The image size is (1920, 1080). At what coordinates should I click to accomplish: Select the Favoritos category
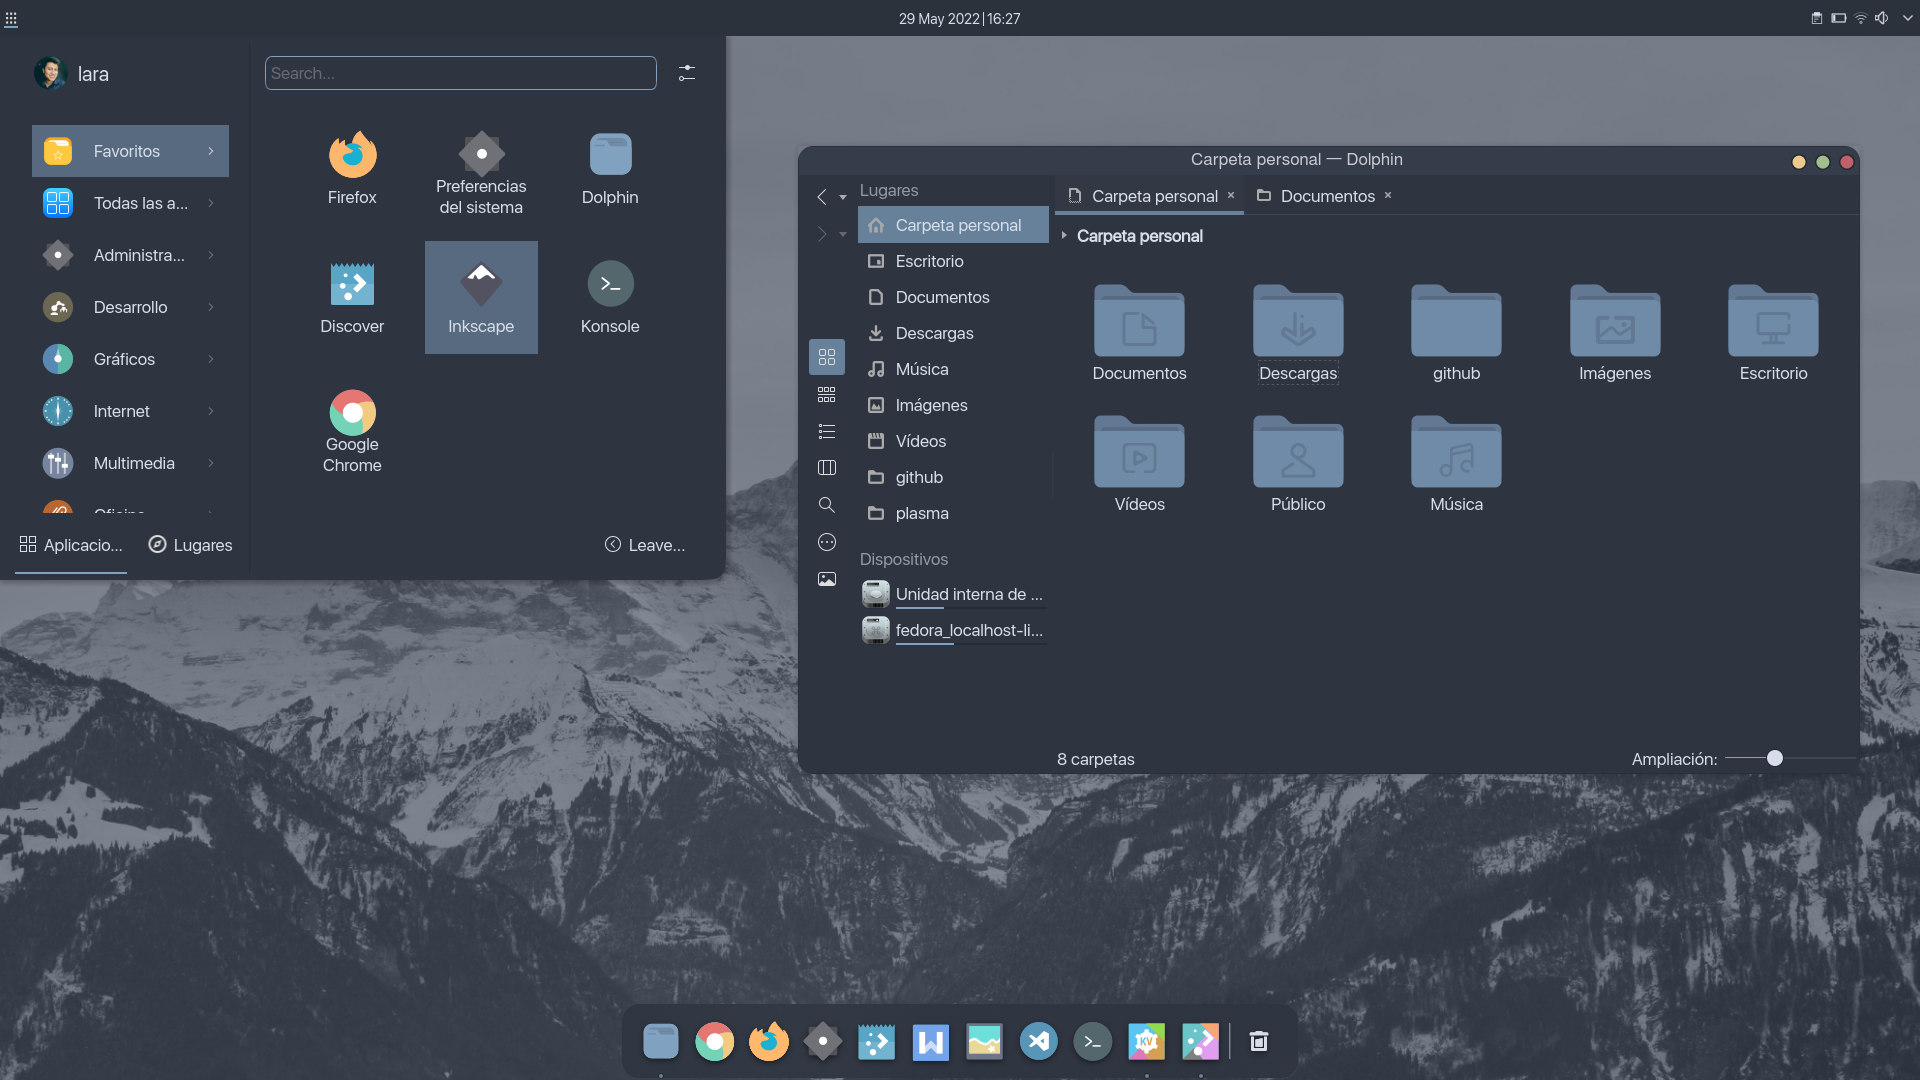pos(130,151)
